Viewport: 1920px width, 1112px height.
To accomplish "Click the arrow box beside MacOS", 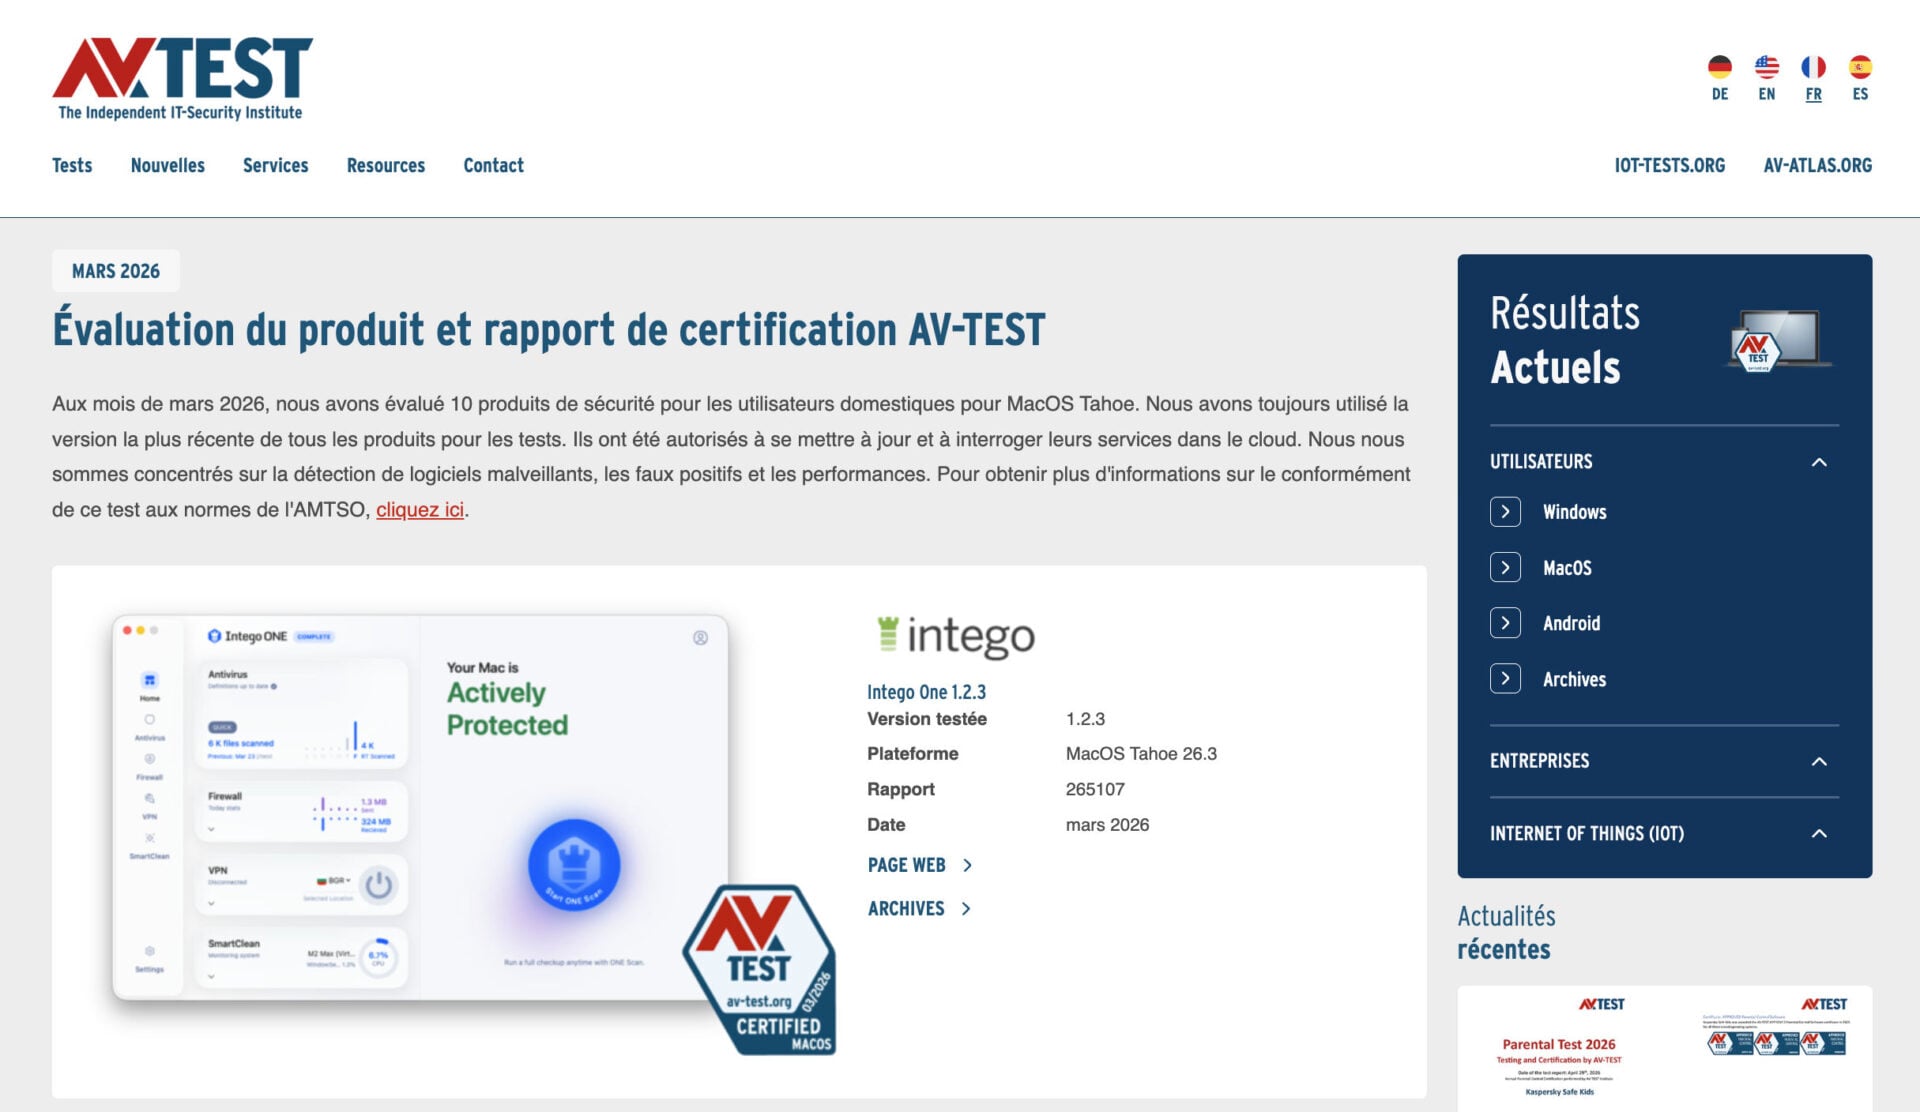I will [x=1505, y=568].
